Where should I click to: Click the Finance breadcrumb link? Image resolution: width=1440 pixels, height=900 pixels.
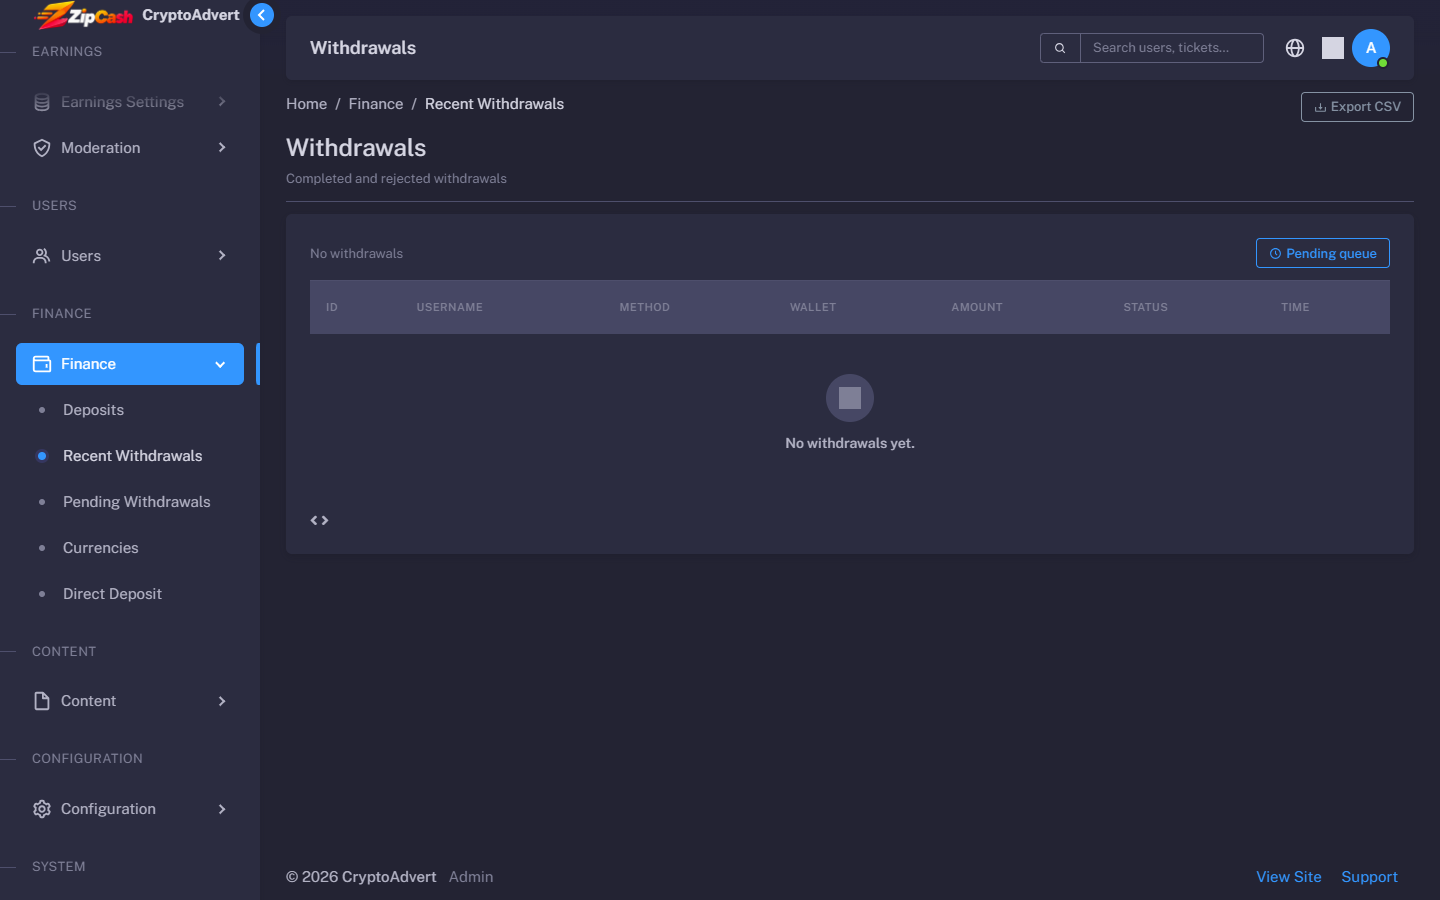(x=376, y=104)
